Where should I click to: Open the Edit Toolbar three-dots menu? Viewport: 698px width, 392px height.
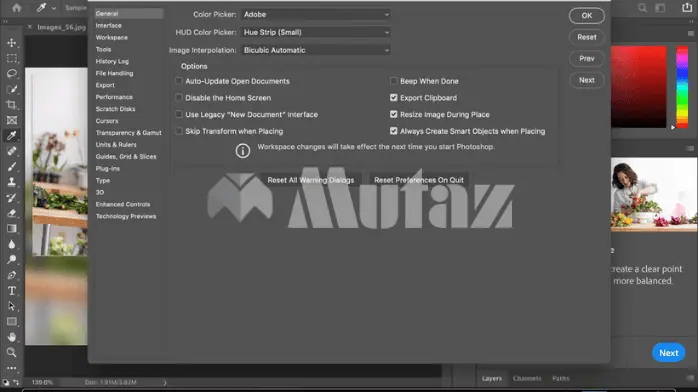tap(12, 368)
